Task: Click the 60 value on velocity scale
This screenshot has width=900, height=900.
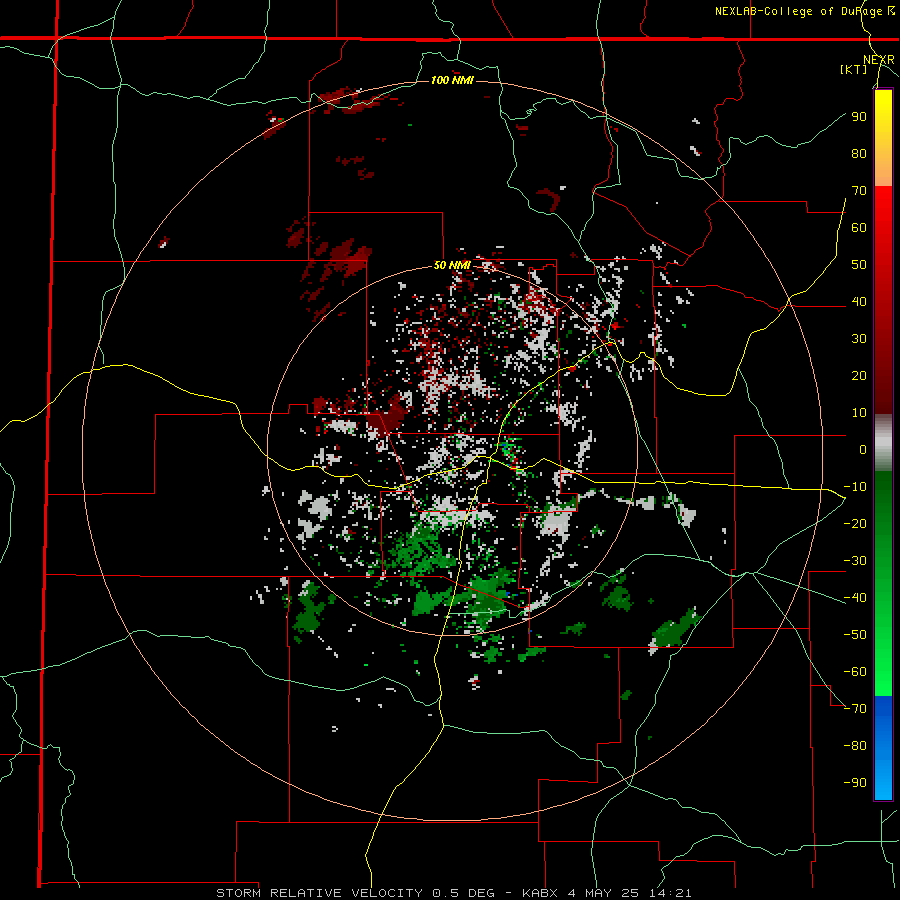Action: [859, 227]
